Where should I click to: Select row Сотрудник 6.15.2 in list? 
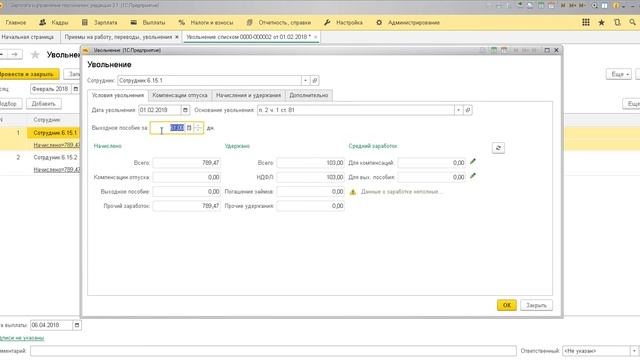pos(55,157)
